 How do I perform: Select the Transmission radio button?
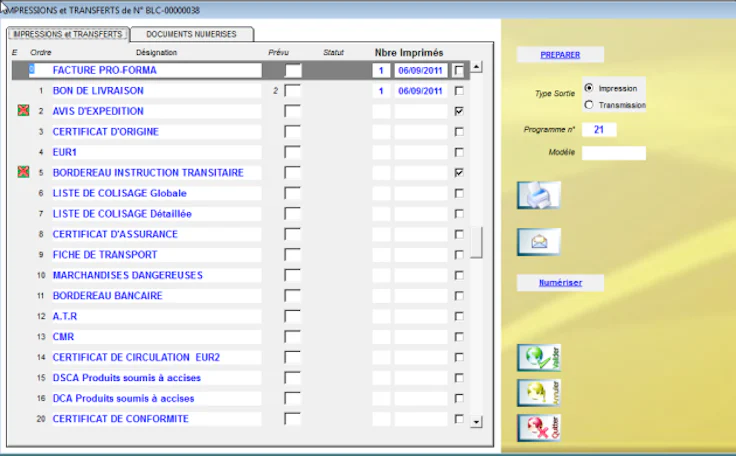(589, 104)
